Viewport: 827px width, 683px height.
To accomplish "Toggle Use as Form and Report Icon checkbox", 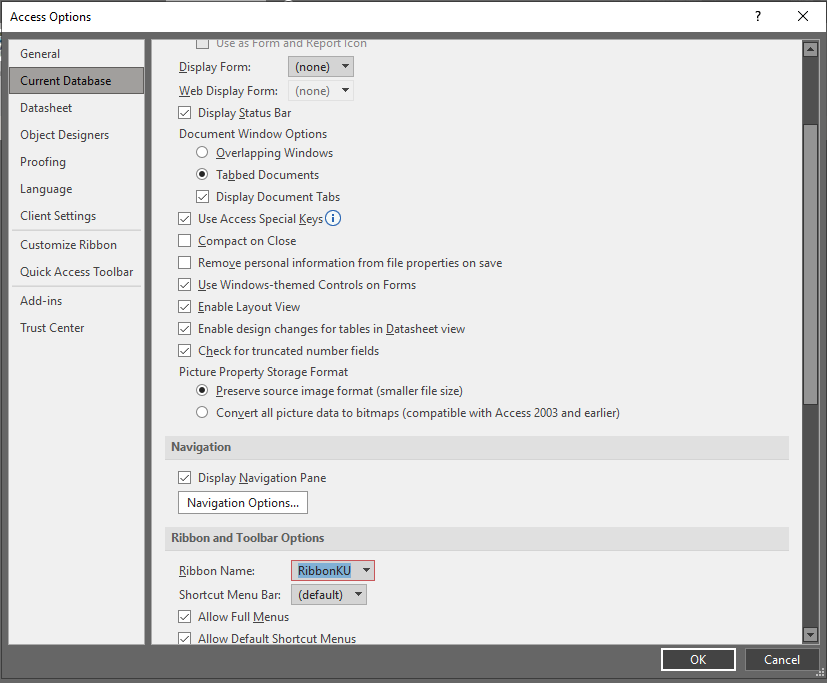I will (203, 44).
